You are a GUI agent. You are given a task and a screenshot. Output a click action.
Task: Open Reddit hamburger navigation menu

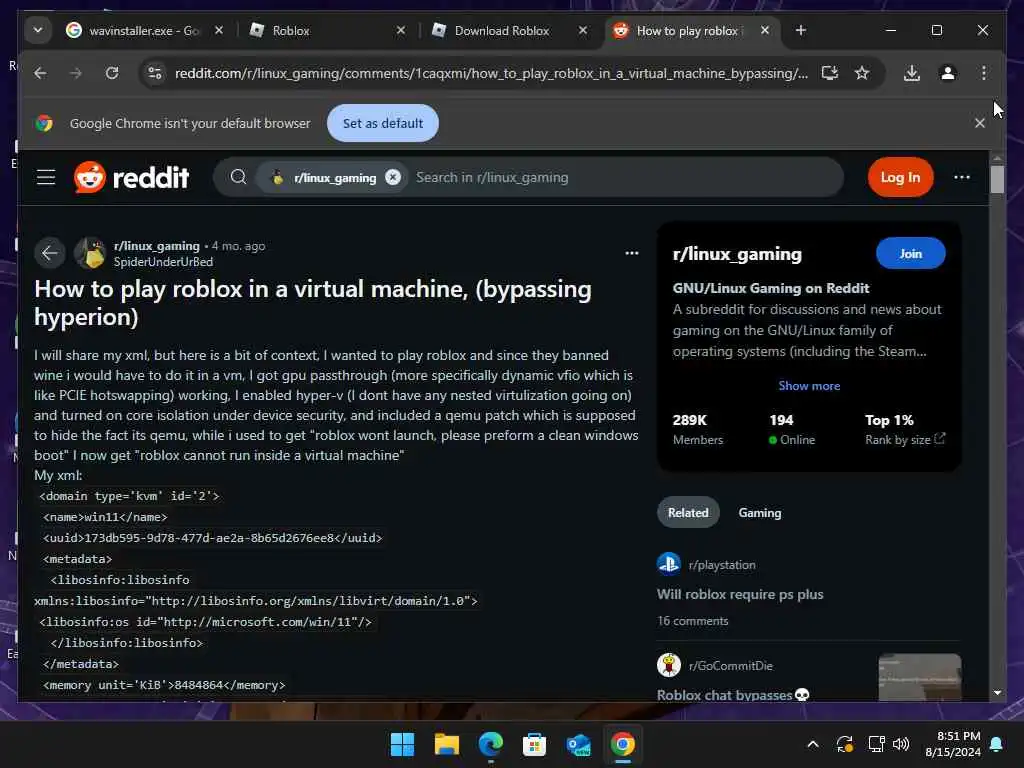(46, 177)
